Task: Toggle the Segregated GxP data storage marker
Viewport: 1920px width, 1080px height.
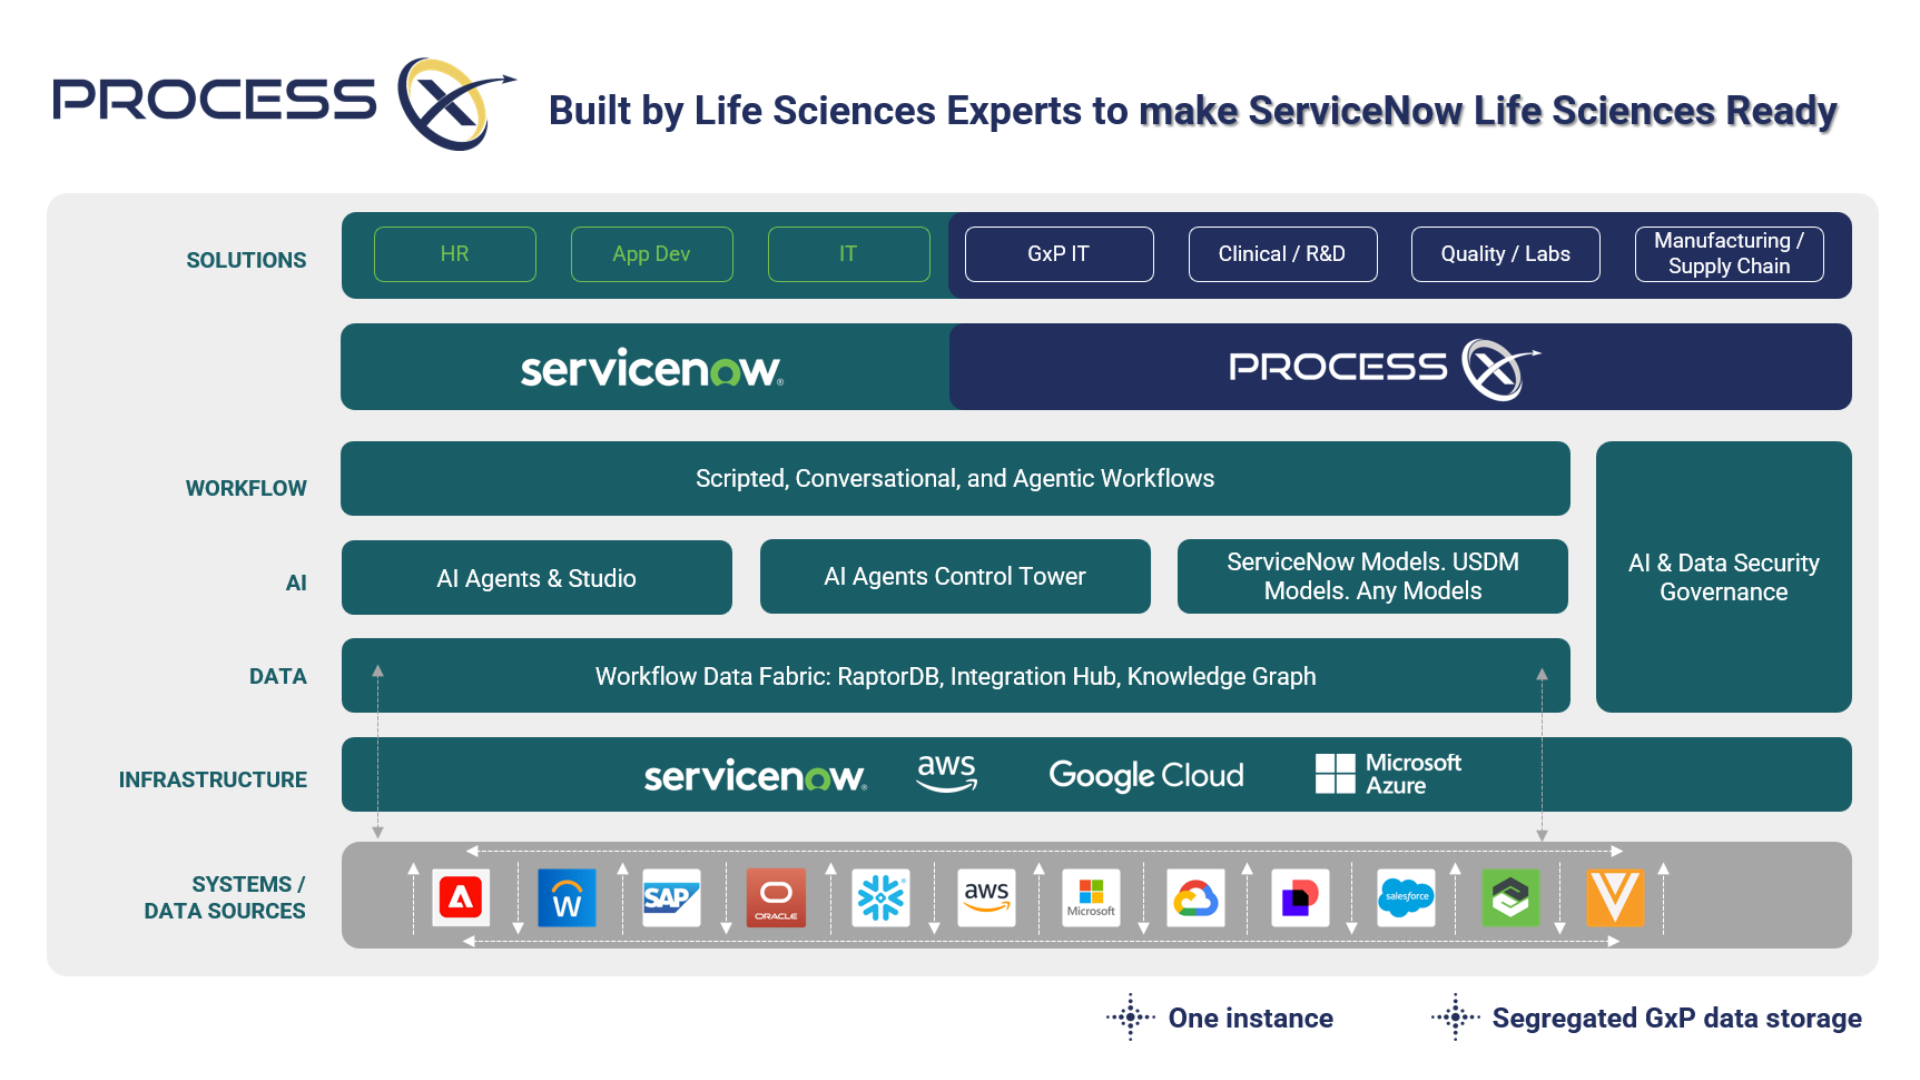Action: pyautogui.click(x=1455, y=1018)
